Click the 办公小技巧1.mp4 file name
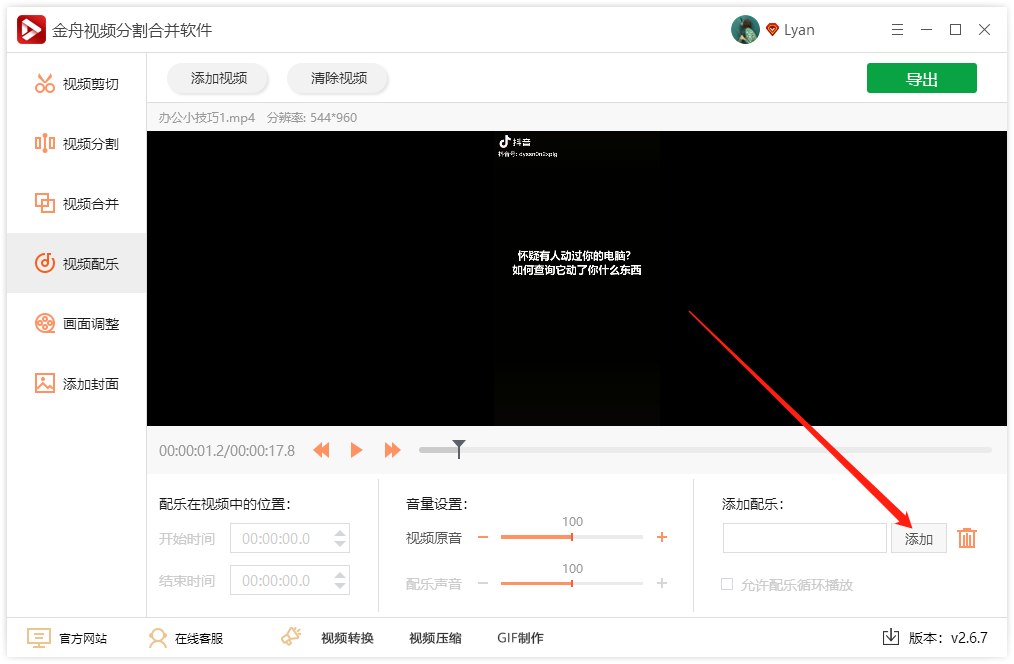This screenshot has height=664, width=1014. pos(207,118)
